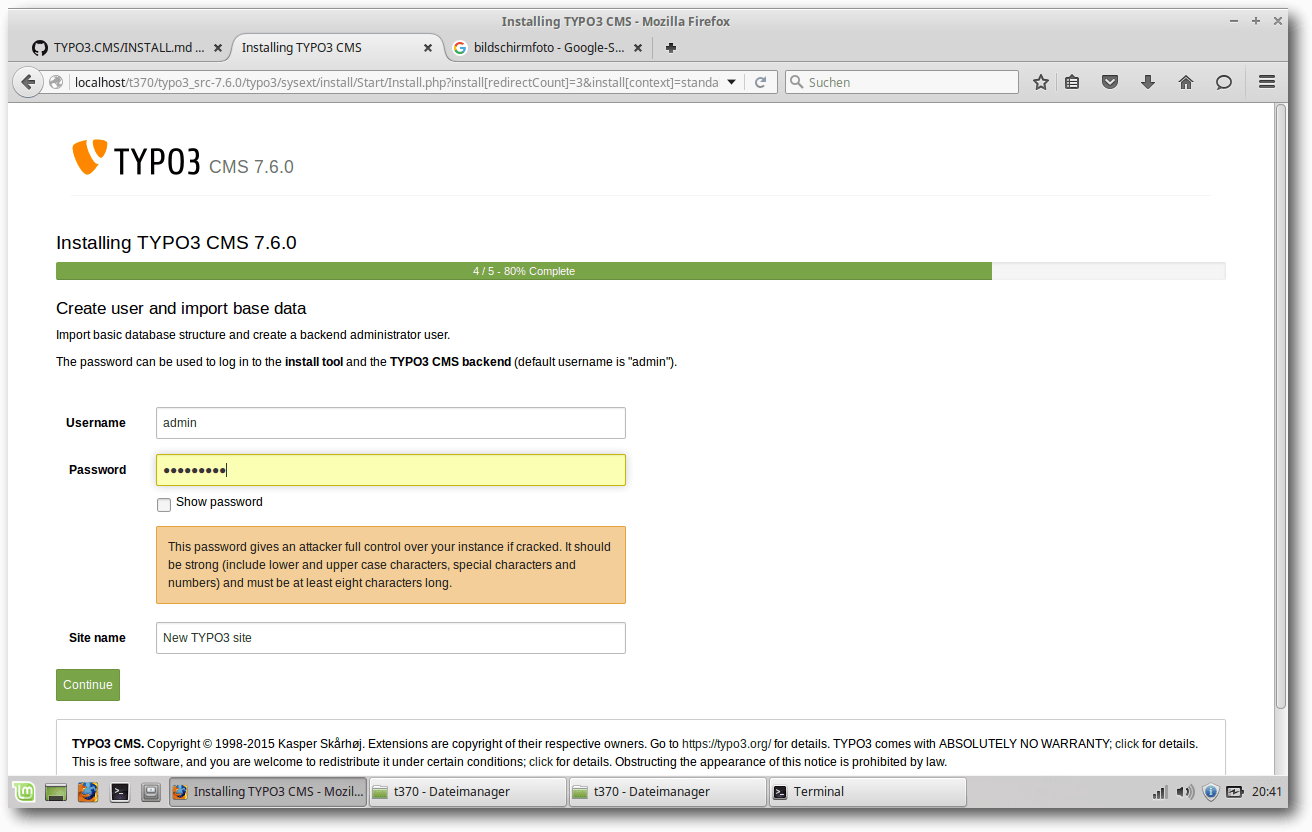Click into the Username field

391,423
